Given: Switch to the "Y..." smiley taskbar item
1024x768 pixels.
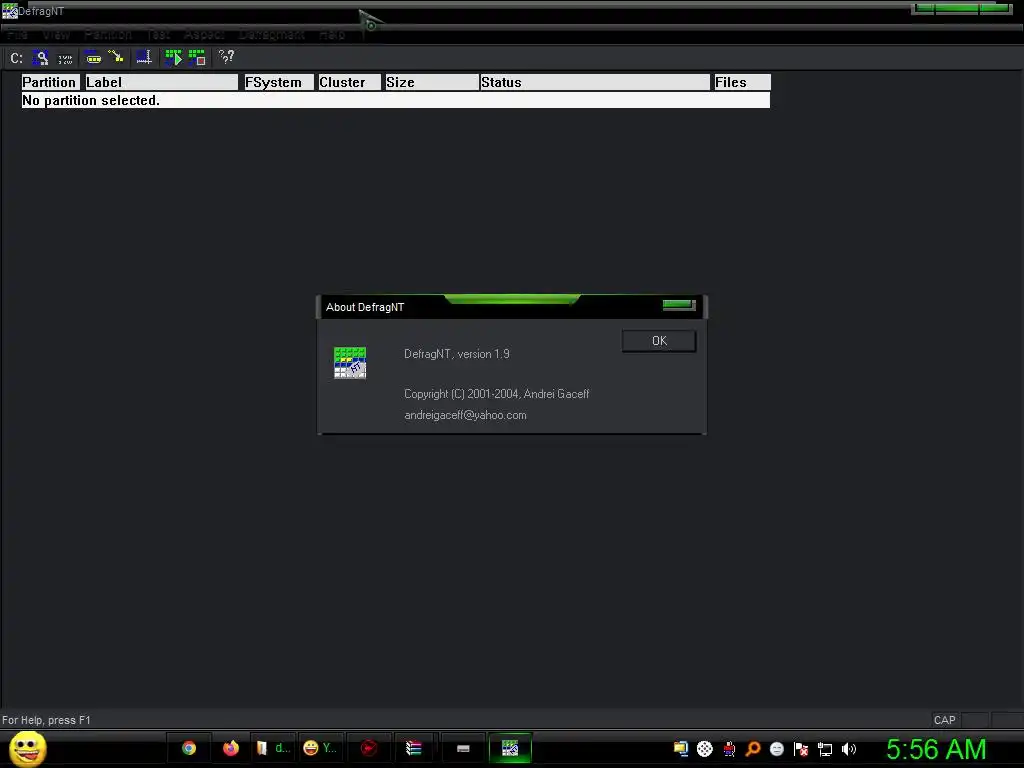Looking at the screenshot, I should click(x=320, y=748).
